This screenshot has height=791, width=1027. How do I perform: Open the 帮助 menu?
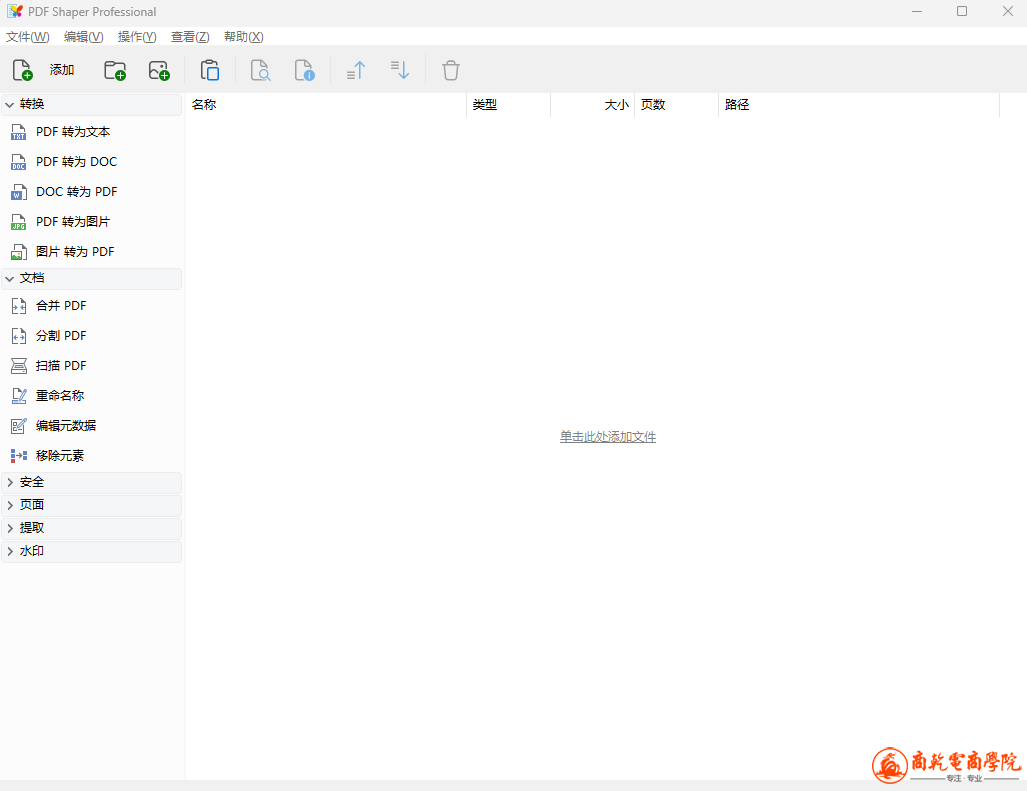click(243, 37)
